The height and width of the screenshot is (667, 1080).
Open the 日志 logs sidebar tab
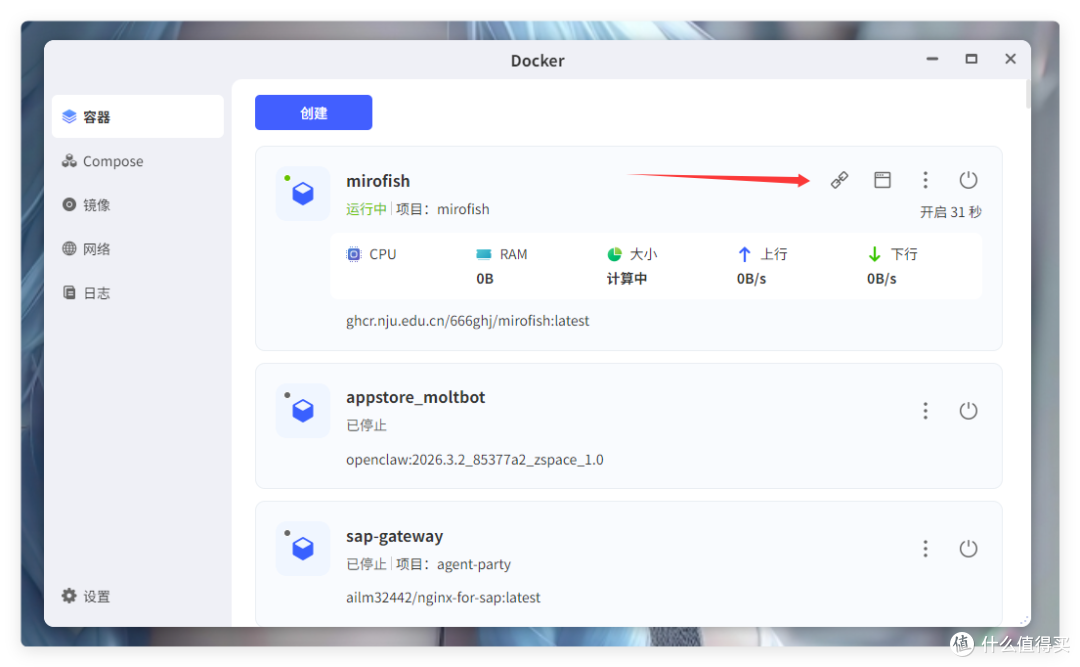coord(138,293)
